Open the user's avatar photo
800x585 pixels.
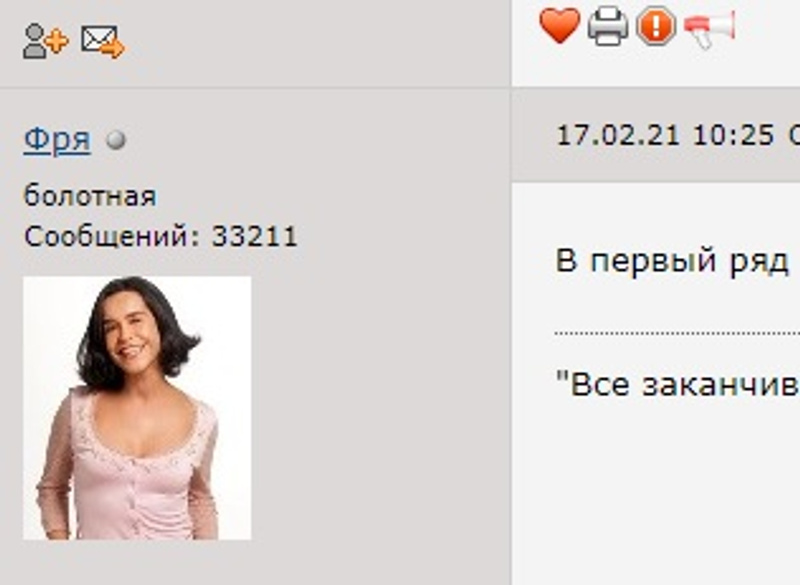click(x=137, y=408)
